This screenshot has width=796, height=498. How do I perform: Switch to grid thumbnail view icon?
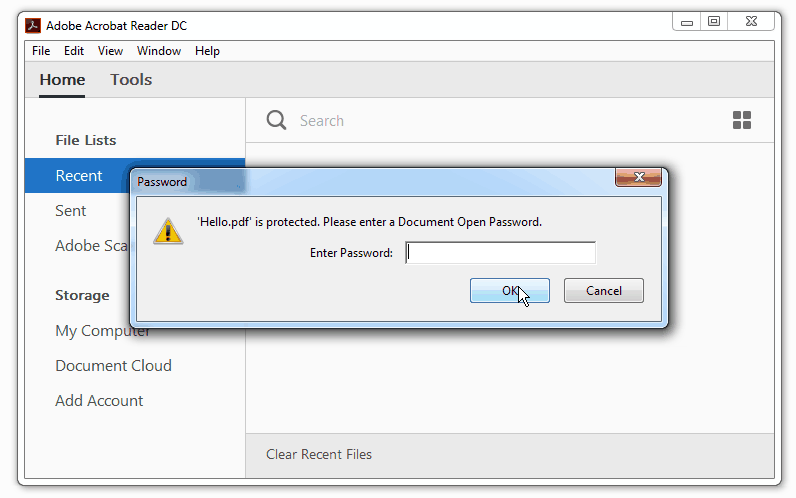742,120
